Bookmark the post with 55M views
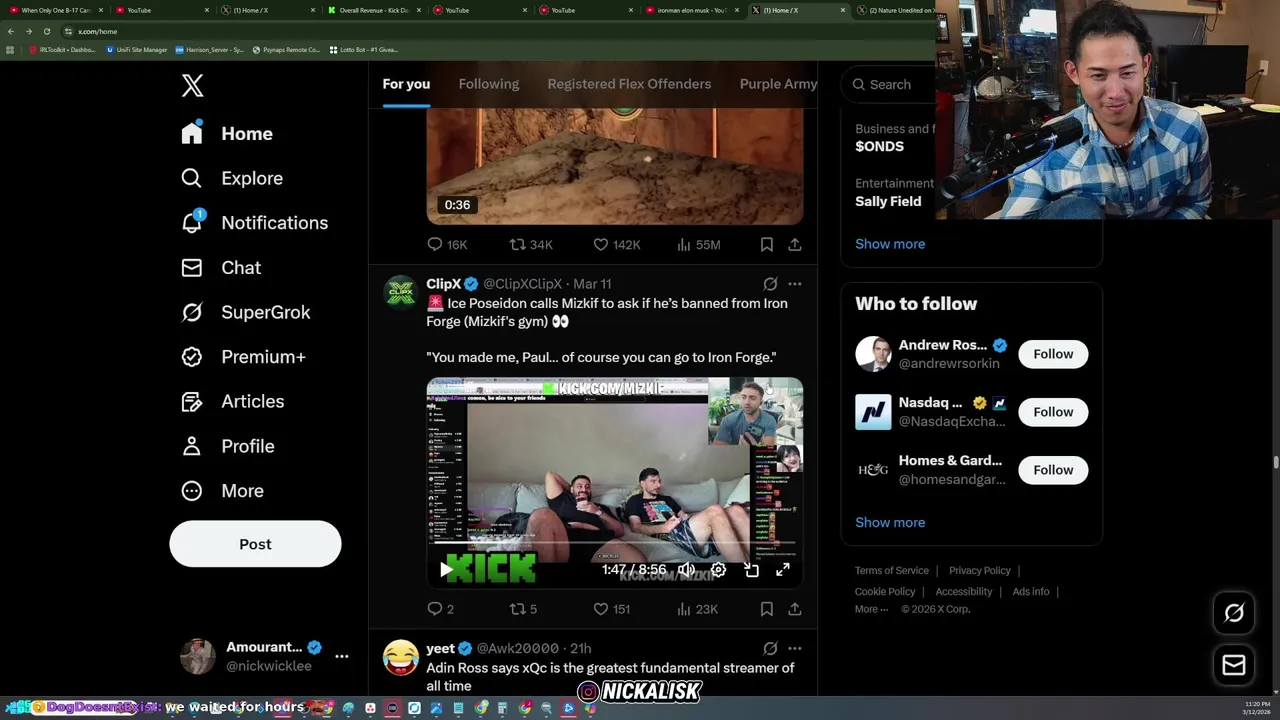 767,244
